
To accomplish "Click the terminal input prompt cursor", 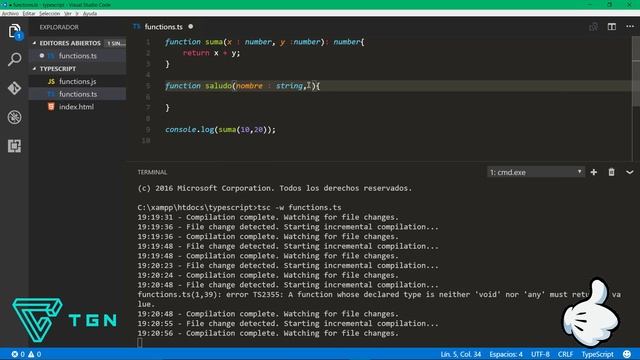I will coord(140,343).
